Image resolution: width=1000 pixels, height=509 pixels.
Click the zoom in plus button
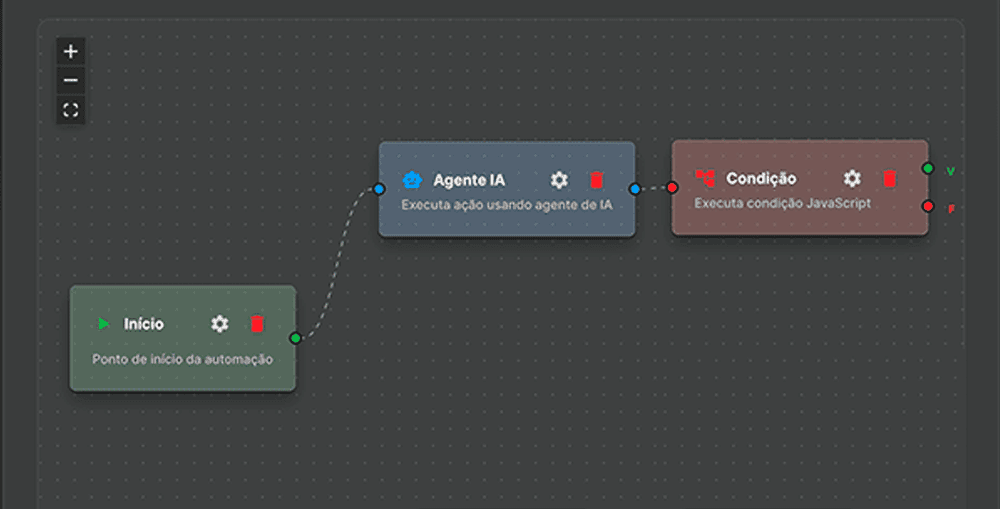pyautogui.click(x=70, y=51)
